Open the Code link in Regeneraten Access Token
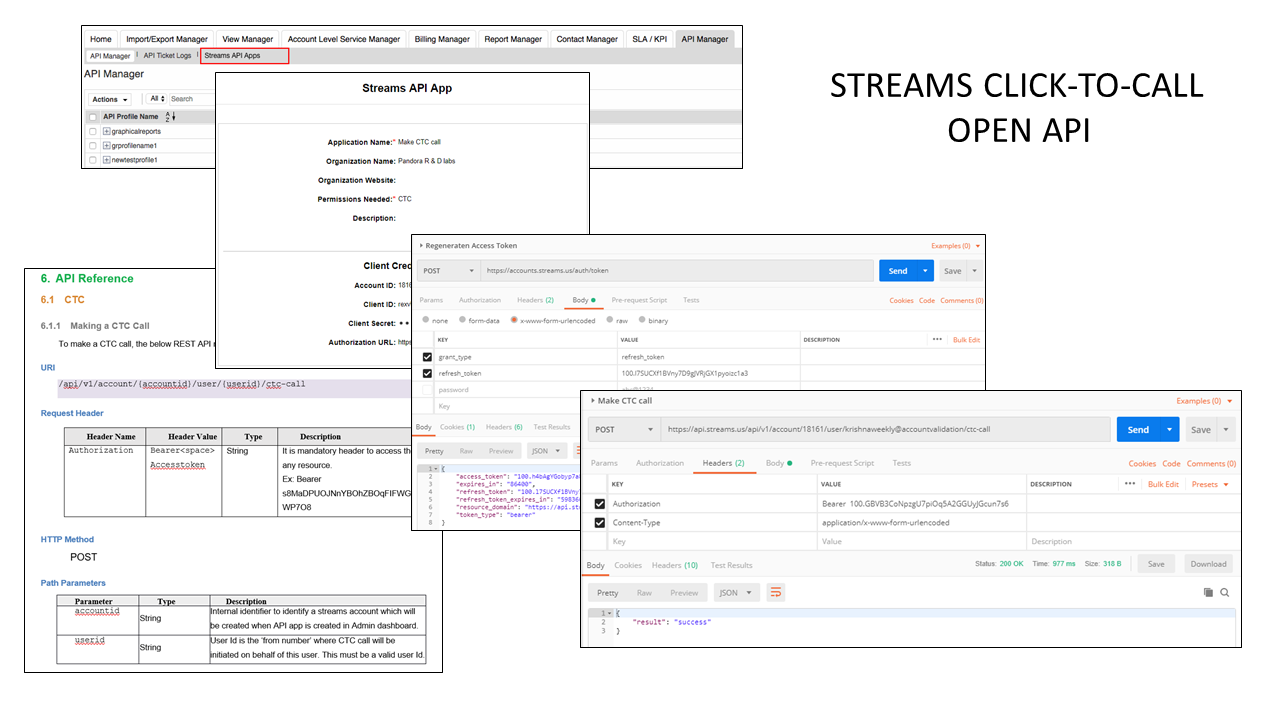 (927, 300)
